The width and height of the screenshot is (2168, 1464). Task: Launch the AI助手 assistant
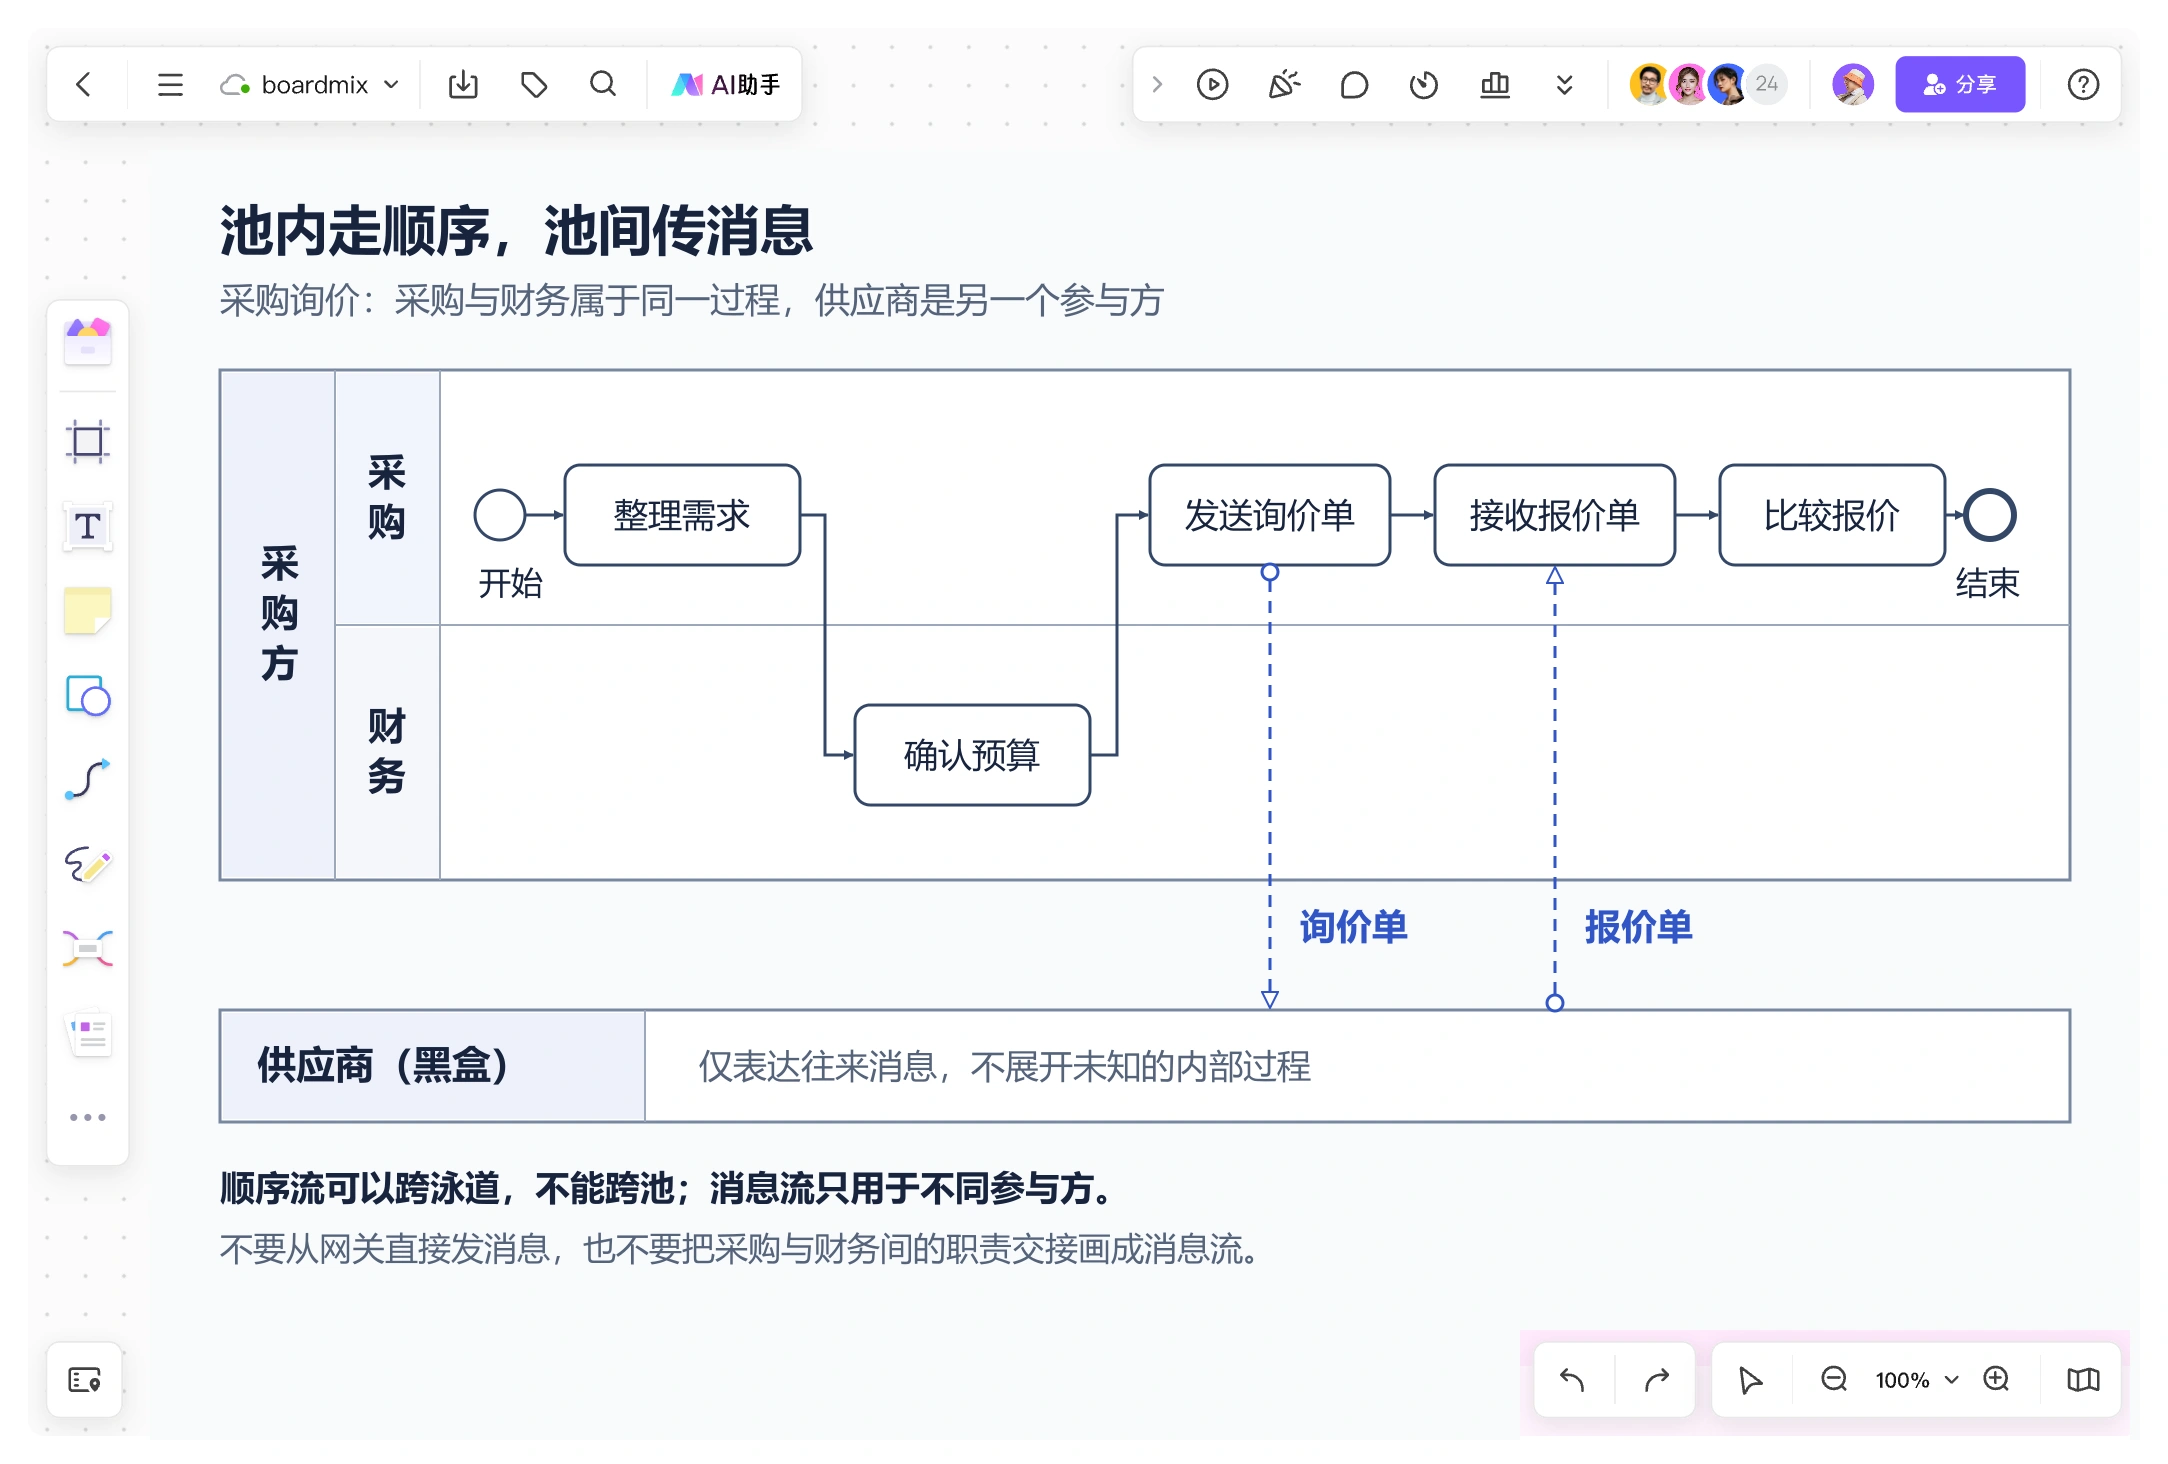point(725,85)
